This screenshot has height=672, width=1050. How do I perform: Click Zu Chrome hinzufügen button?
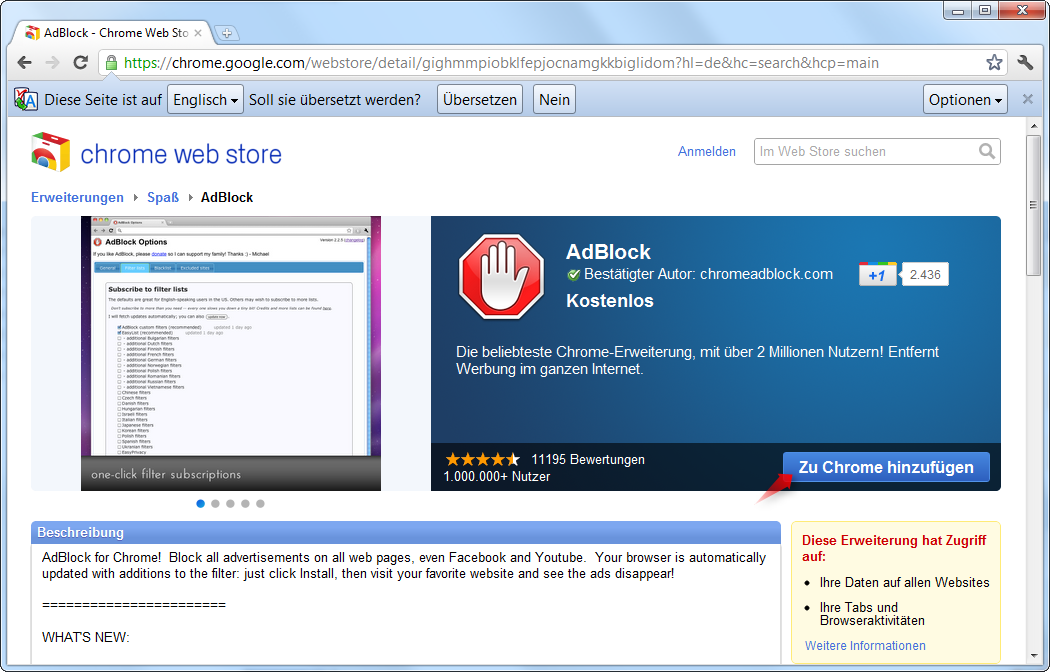point(886,467)
